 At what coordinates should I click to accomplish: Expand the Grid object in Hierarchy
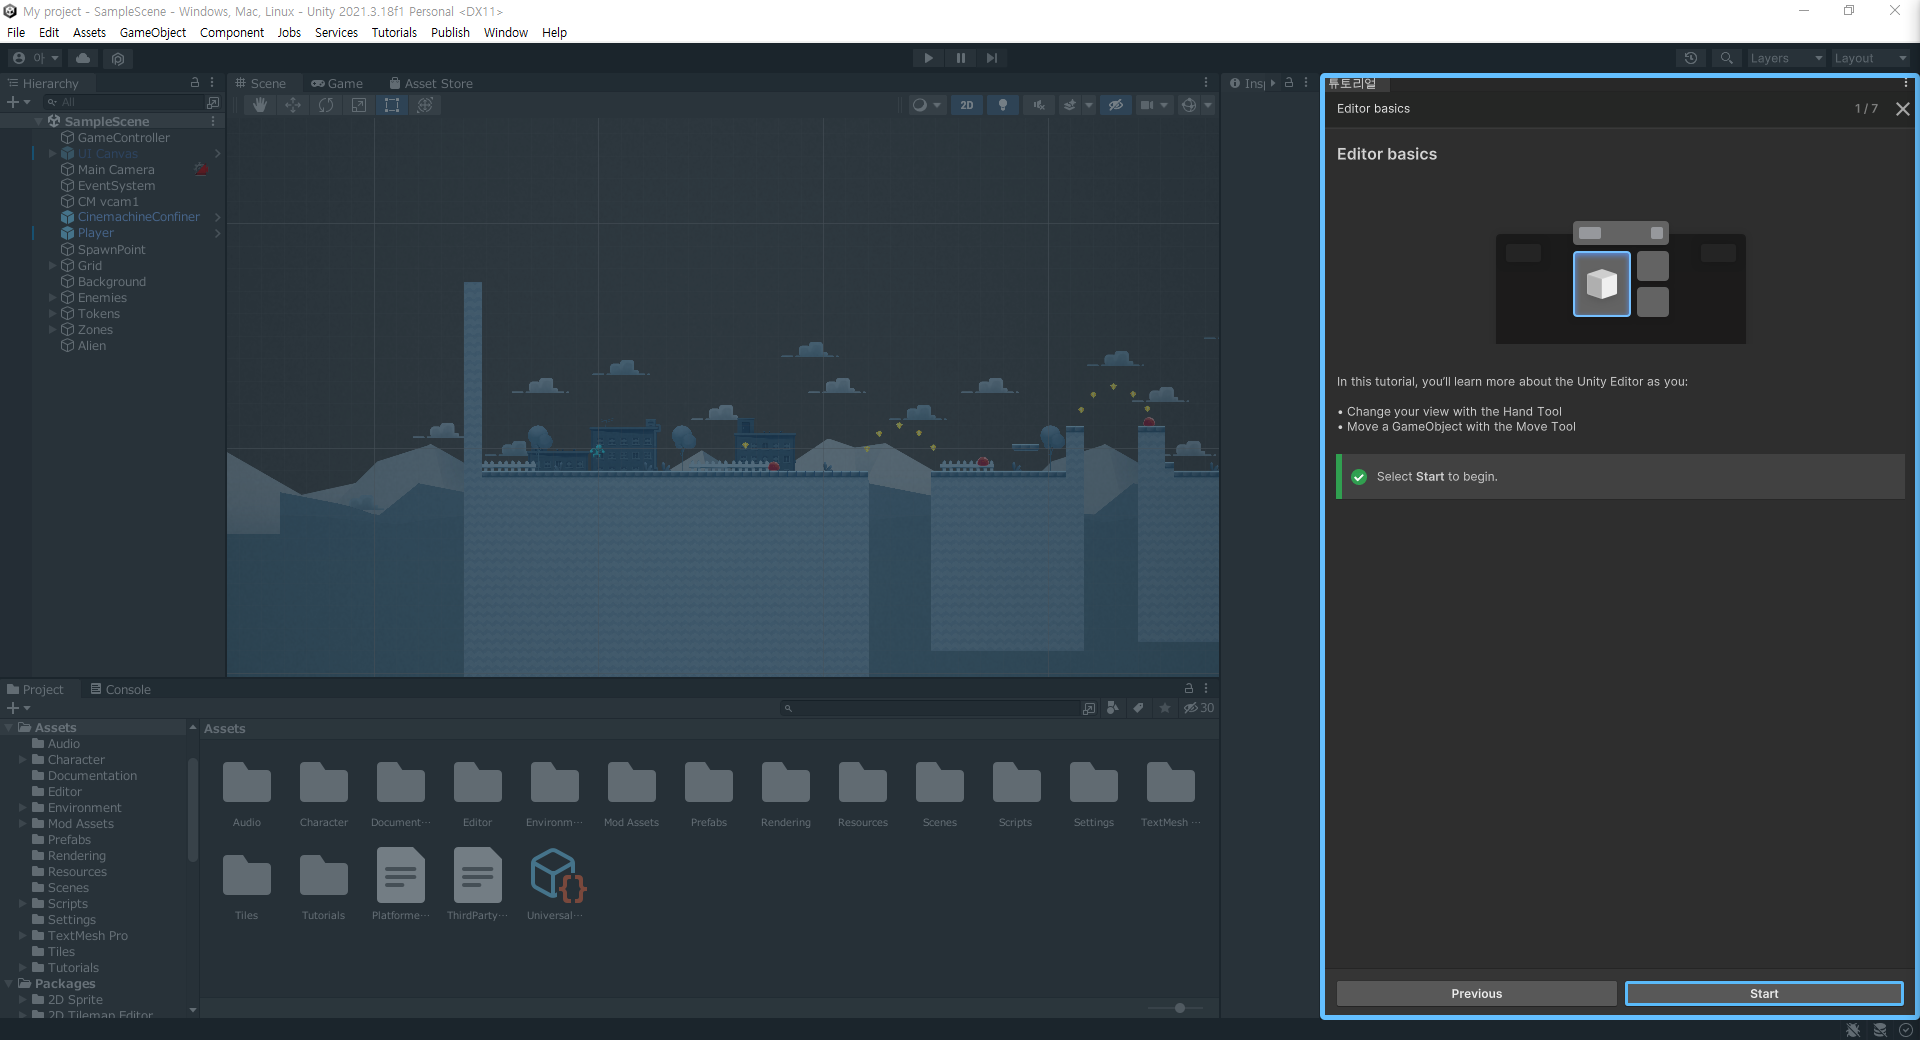(52, 266)
